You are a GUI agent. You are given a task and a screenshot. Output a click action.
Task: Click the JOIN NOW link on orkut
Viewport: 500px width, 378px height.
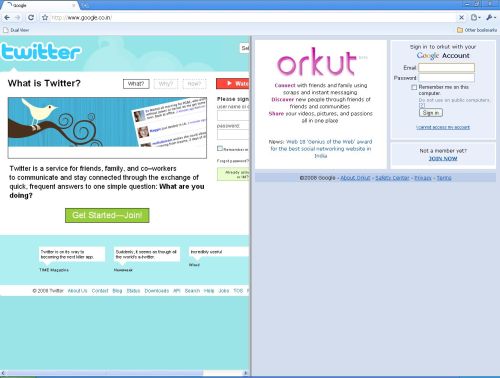[443, 158]
